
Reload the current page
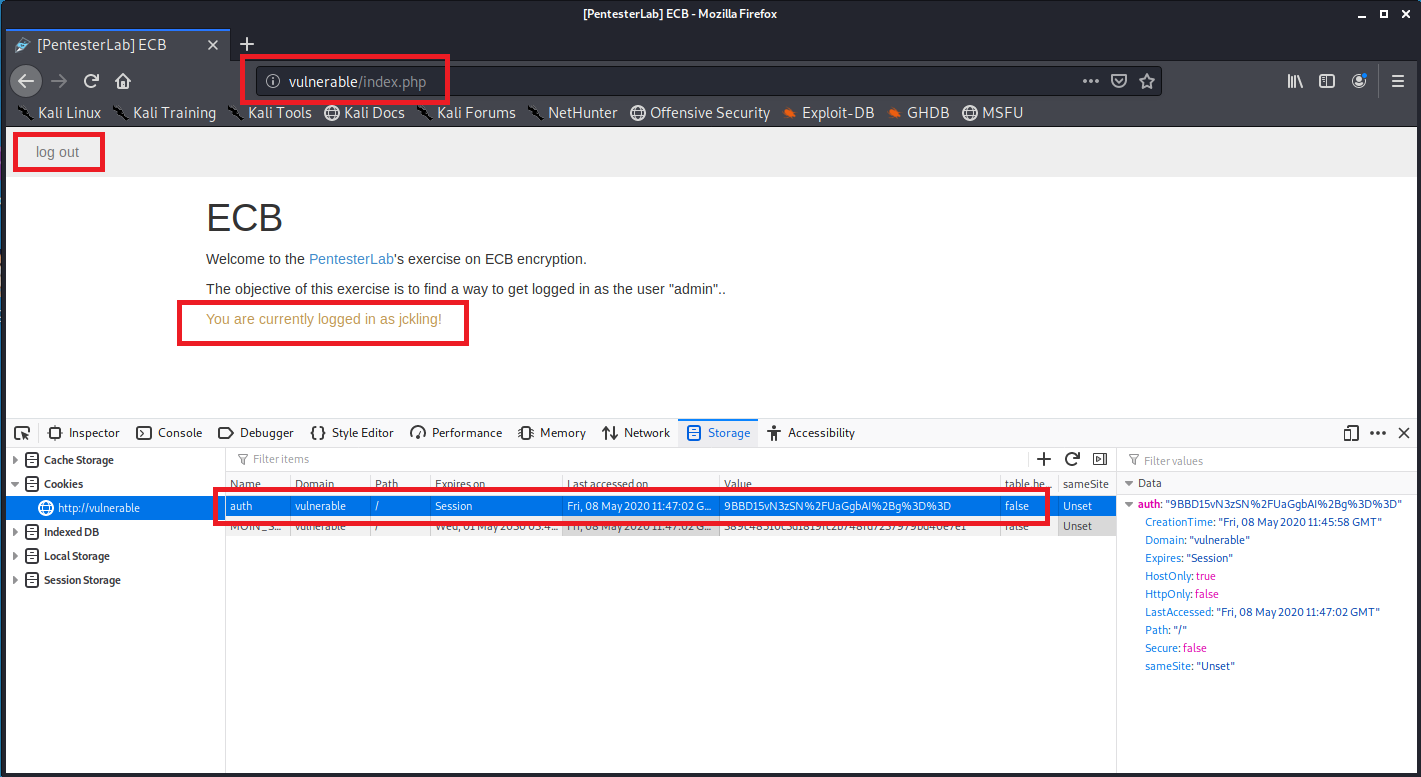[91, 81]
